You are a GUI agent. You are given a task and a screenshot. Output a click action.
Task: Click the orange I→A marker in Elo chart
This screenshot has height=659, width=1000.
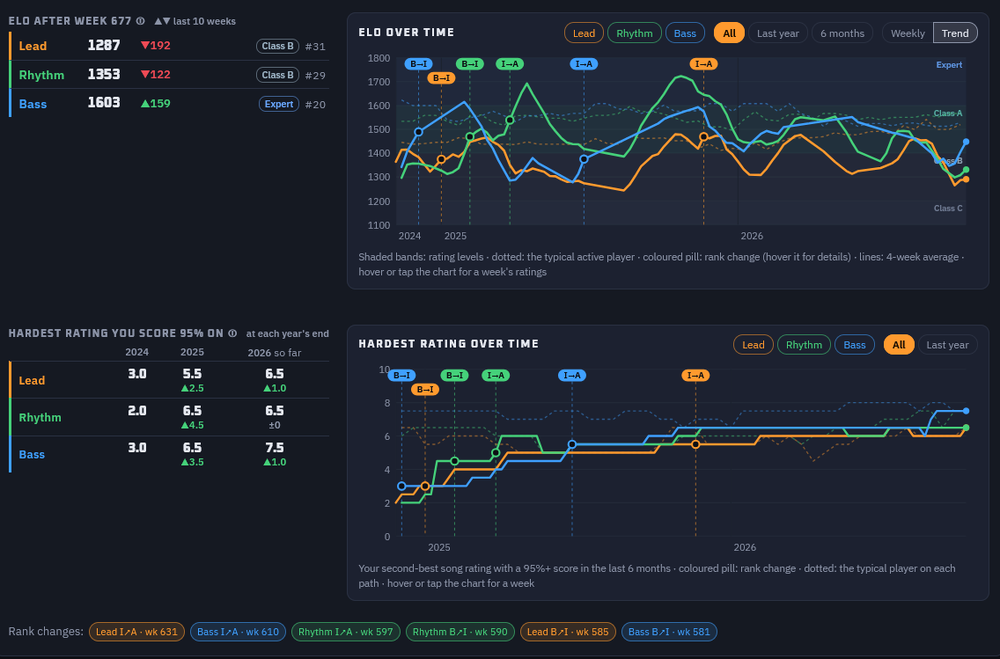coord(703,64)
